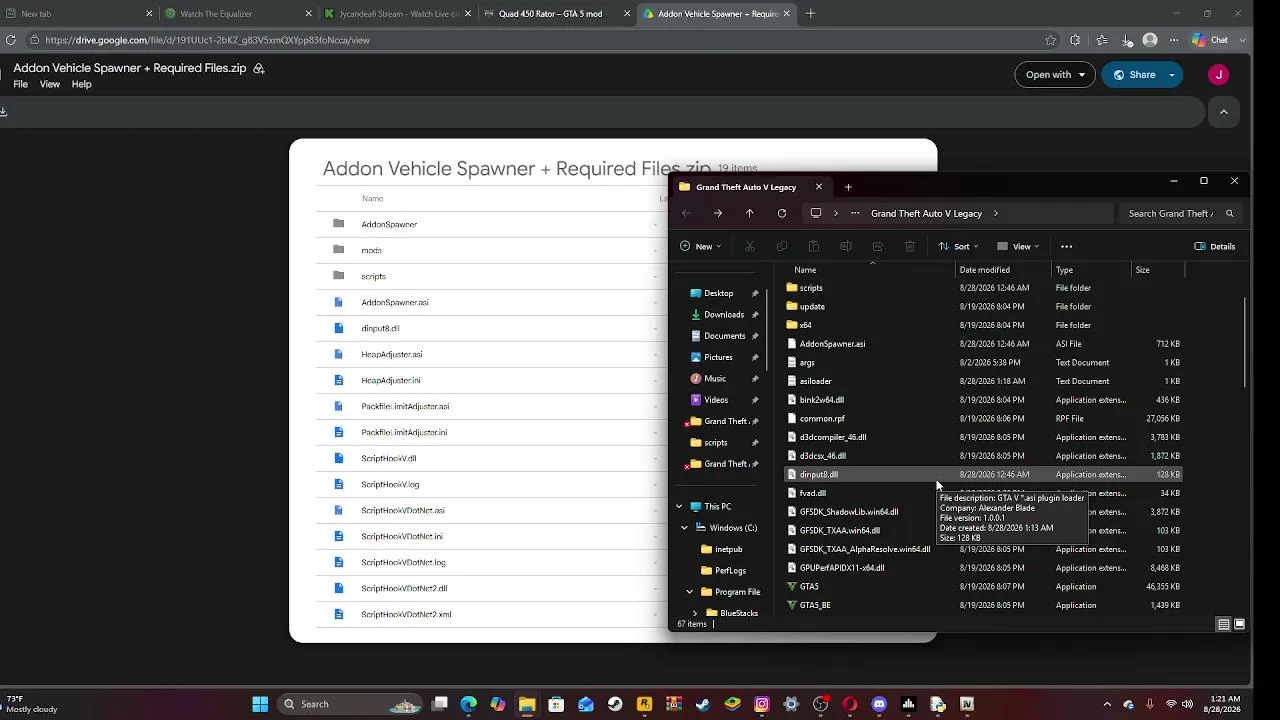Screen dimensions: 1280x720
Task: Open the View dropdown in File Explorer
Action: click(x=1018, y=246)
